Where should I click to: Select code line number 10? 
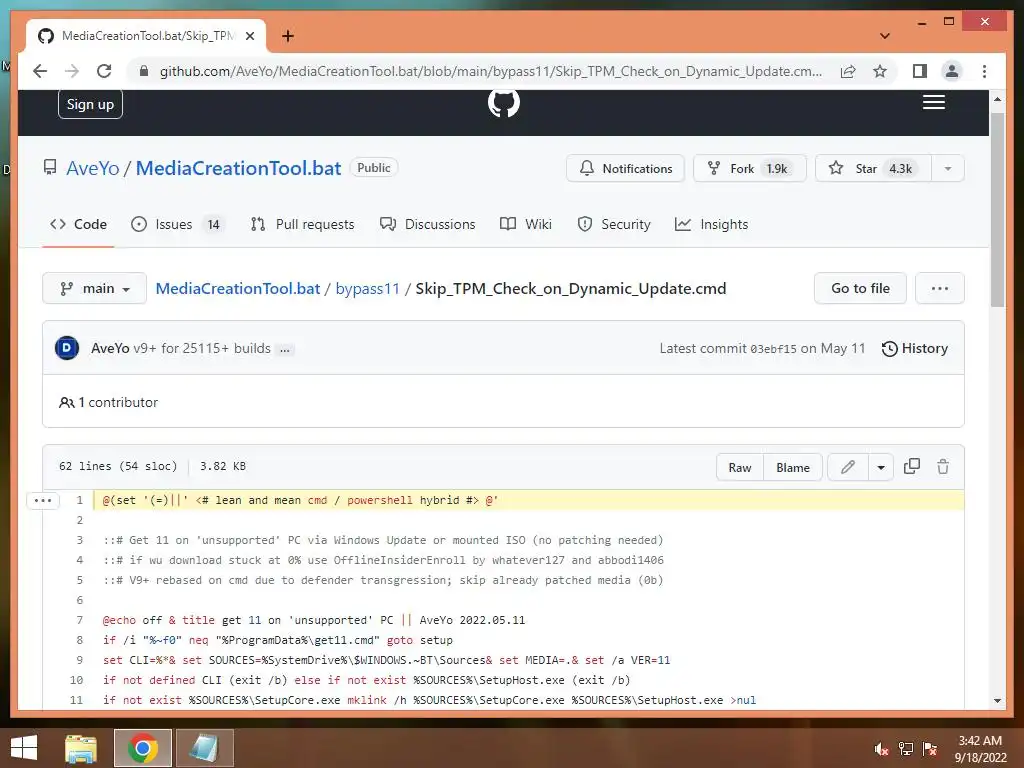(76, 680)
